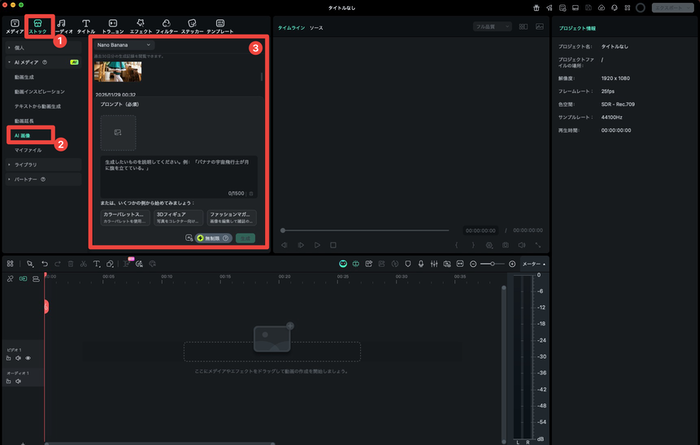Open the Effects (エフェクト) library icon
This screenshot has width=700, height=445.
pyautogui.click(x=140, y=25)
